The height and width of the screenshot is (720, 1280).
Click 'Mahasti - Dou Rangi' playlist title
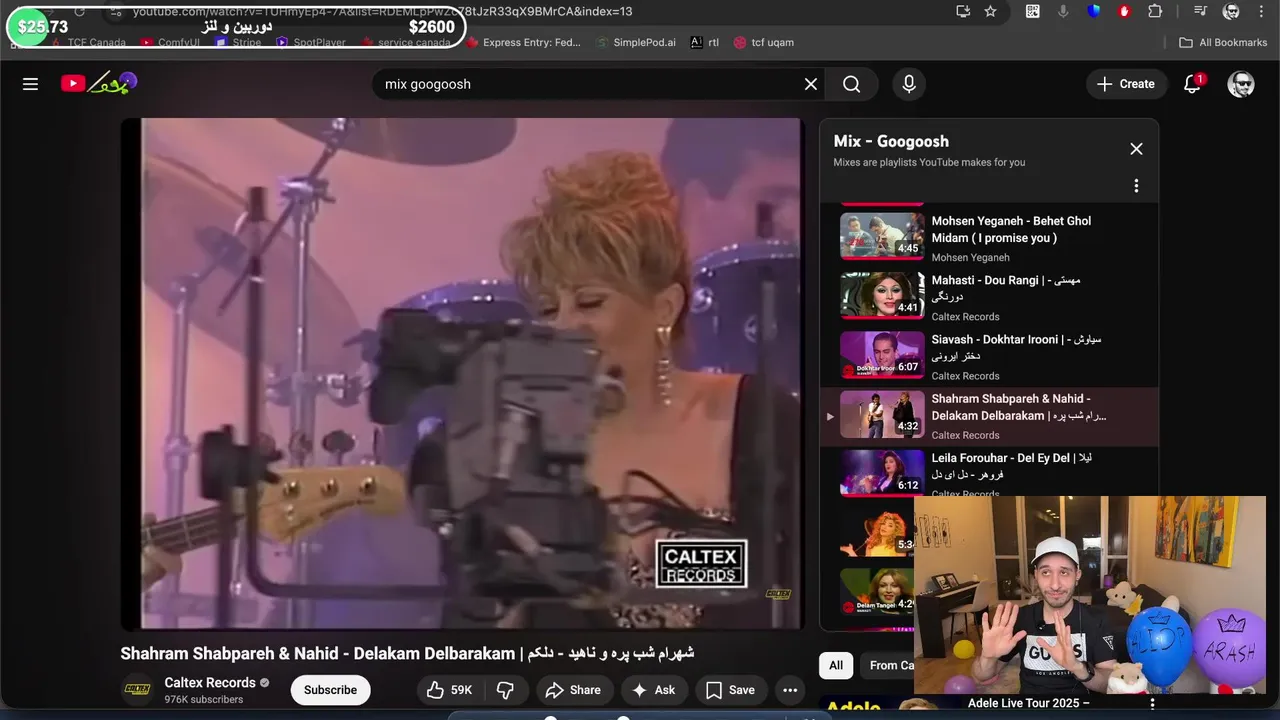click(x=1006, y=288)
